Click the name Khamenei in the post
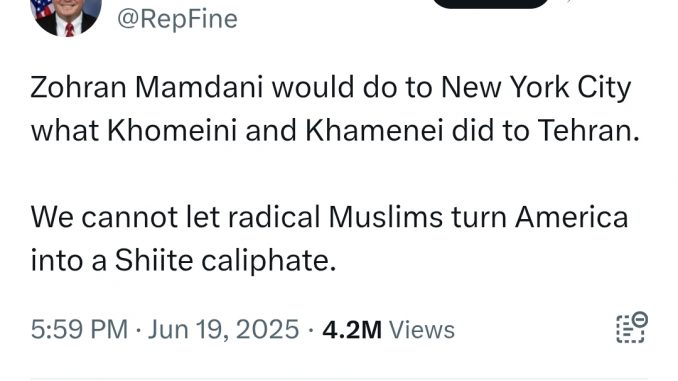This screenshot has height=381, width=678. click(x=374, y=131)
